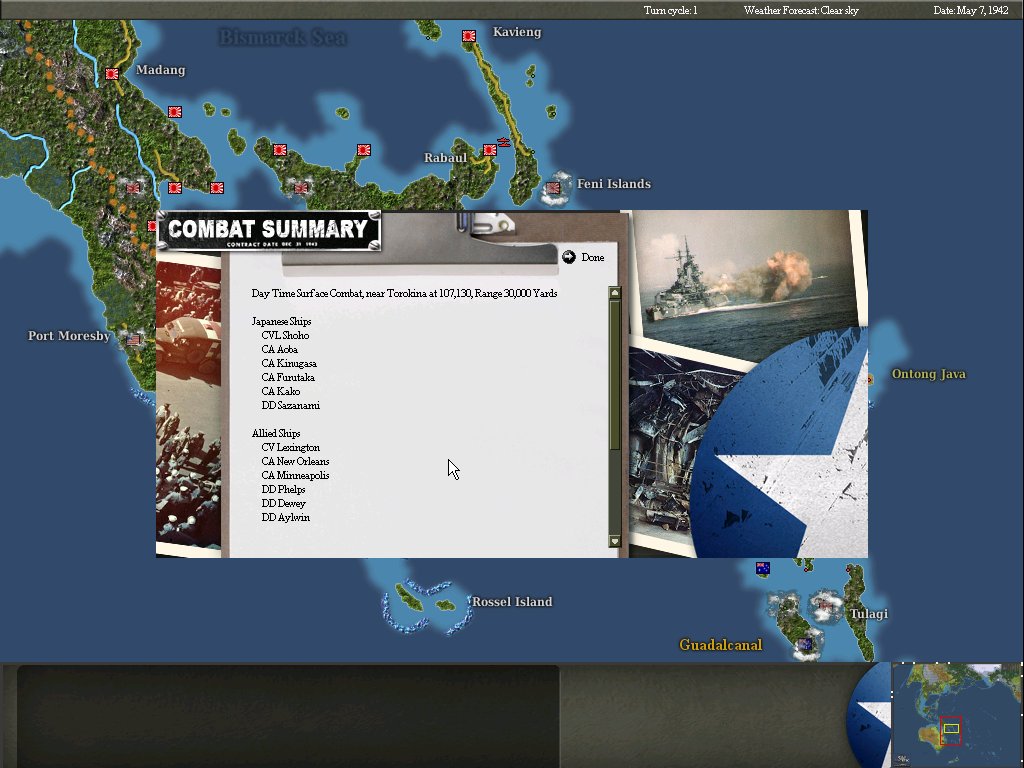1024x768 pixels.
Task: Click the scrollbar up arrow on the report
Action: click(614, 292)
